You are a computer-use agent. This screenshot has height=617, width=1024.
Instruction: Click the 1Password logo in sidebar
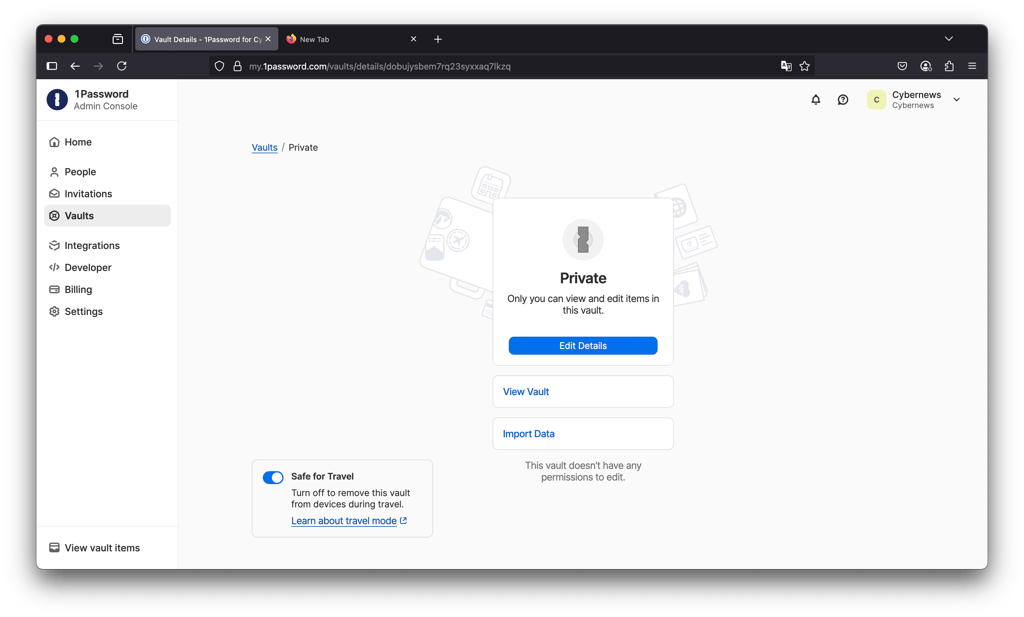[57, 99]
